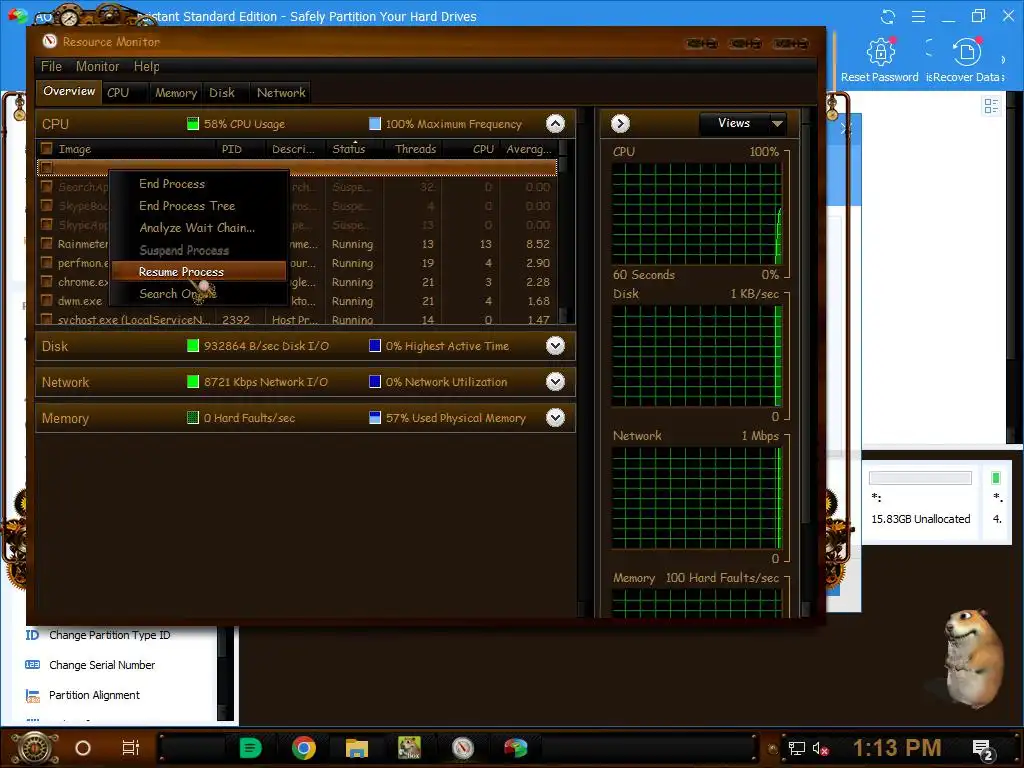This screenshot has height=768, width=1024.
Task: Click Change Partition Type ID link
Action: [x=110, y=635]
